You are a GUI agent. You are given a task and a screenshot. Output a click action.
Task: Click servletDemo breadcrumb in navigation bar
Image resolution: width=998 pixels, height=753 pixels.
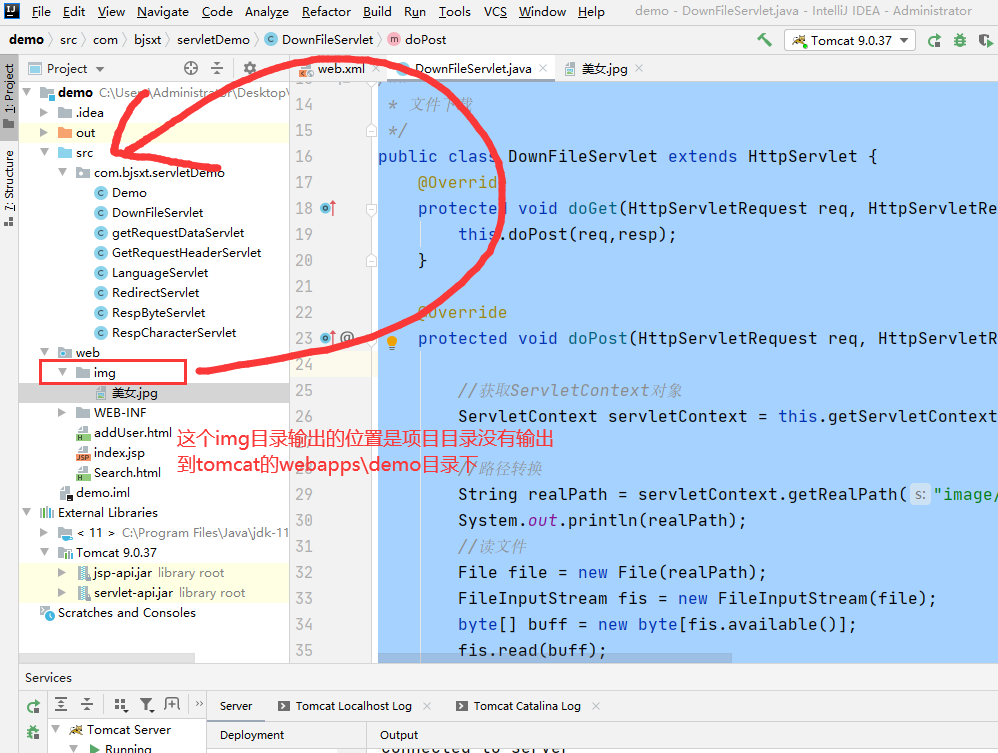pyautogui.click(x=213, y=39)
